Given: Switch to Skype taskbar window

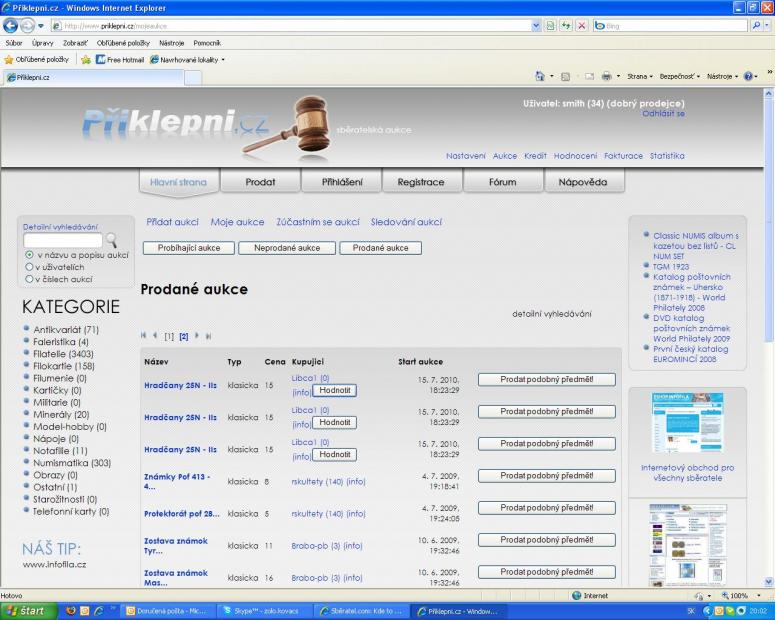Looking at the screenshot, I should (265, 611).
